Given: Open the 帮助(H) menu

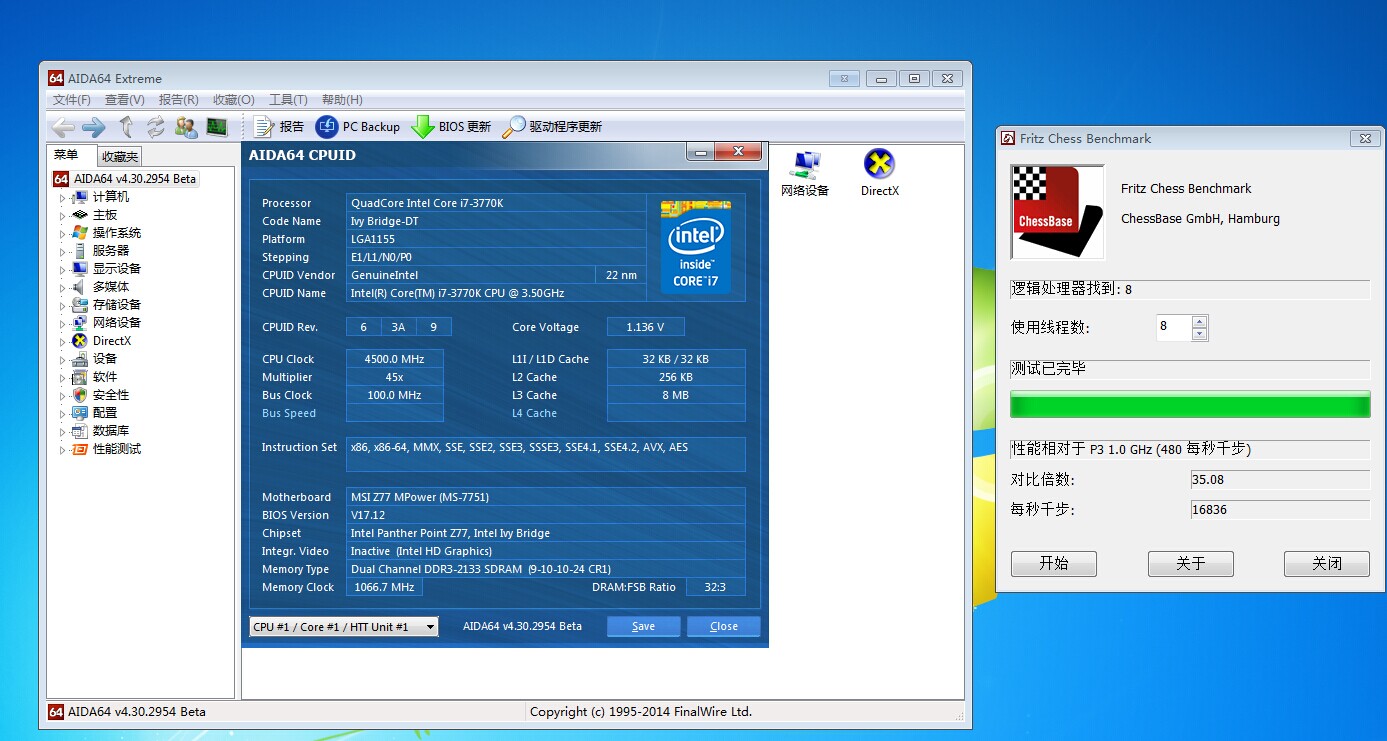Looking at the screenshot, I should coord(342,100).
